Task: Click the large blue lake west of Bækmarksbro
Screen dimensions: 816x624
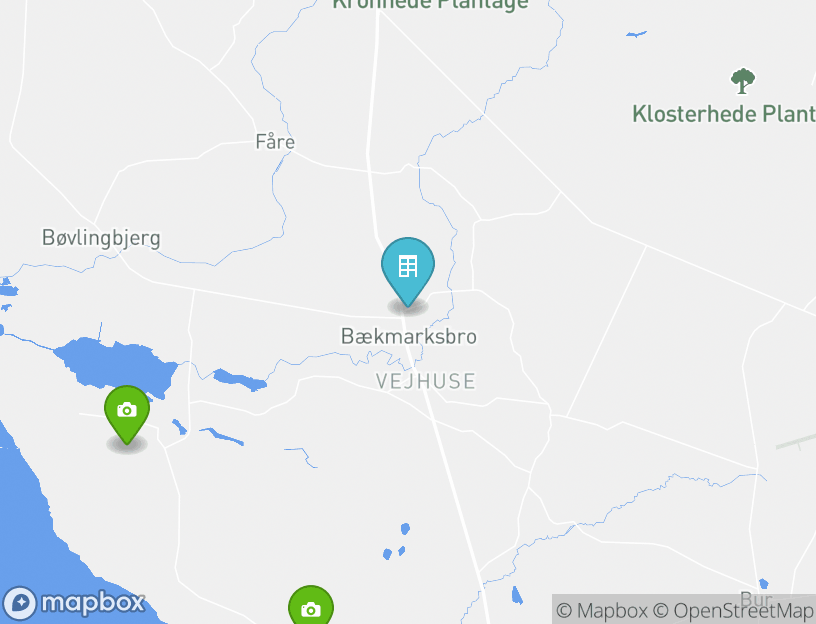Action: click(x=116, y=364)
